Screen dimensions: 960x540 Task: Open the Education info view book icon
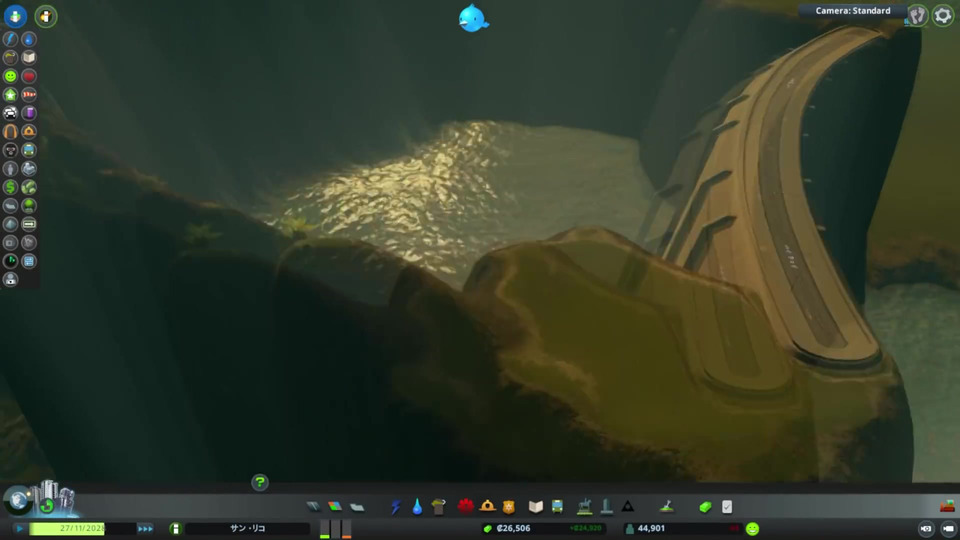pos(29,58)
